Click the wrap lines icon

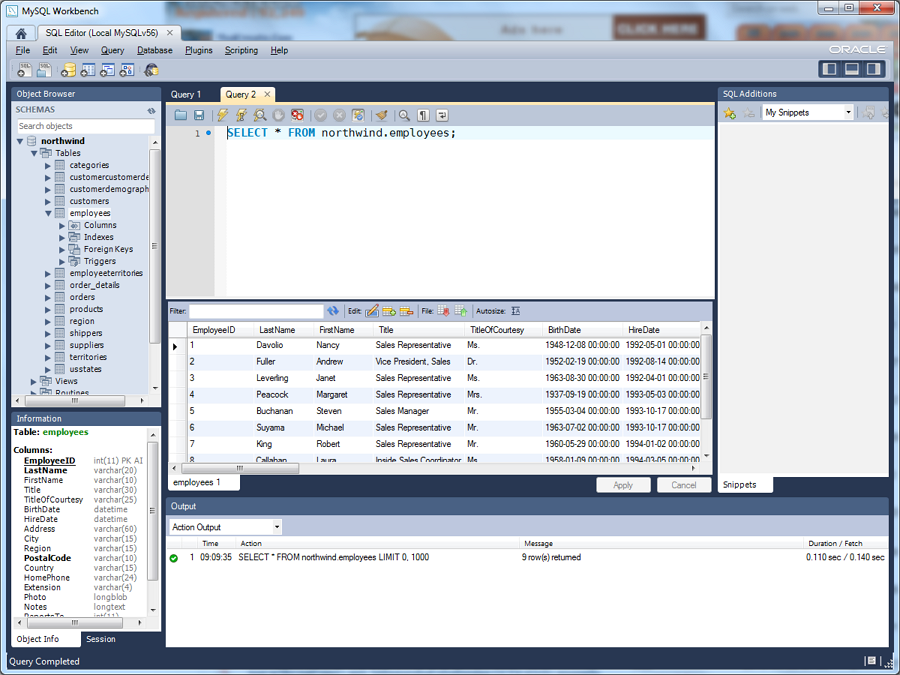coord(442,115)
